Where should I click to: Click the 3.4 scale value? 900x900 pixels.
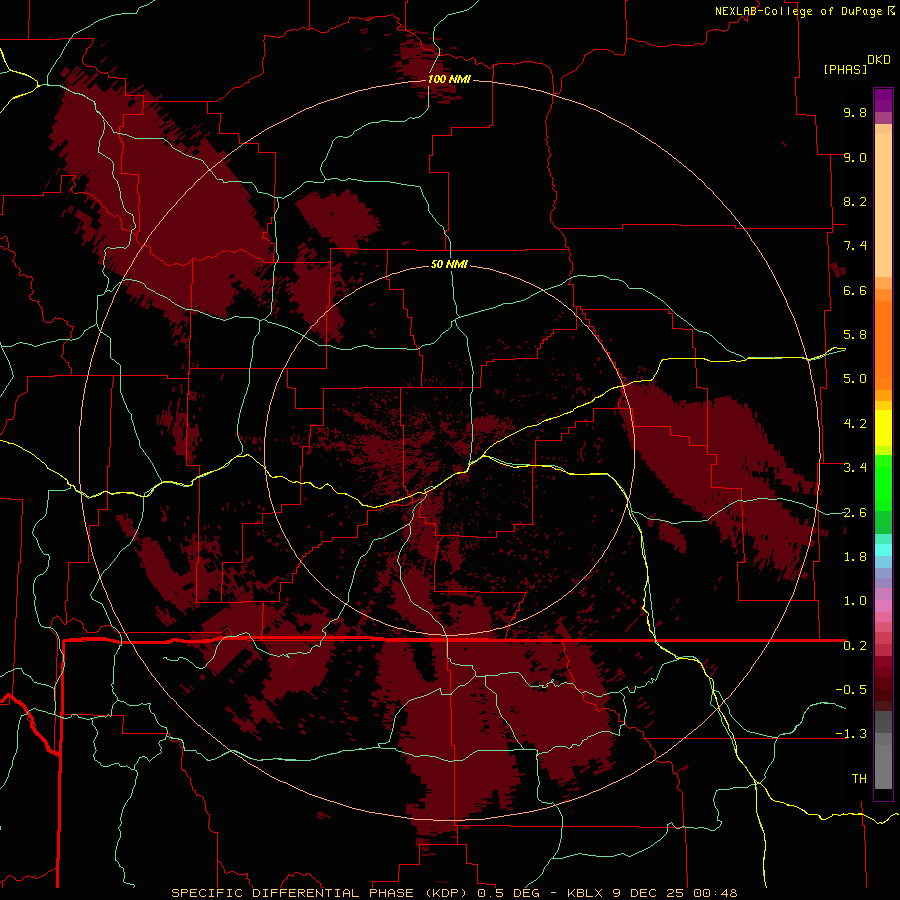pos(855,468)
